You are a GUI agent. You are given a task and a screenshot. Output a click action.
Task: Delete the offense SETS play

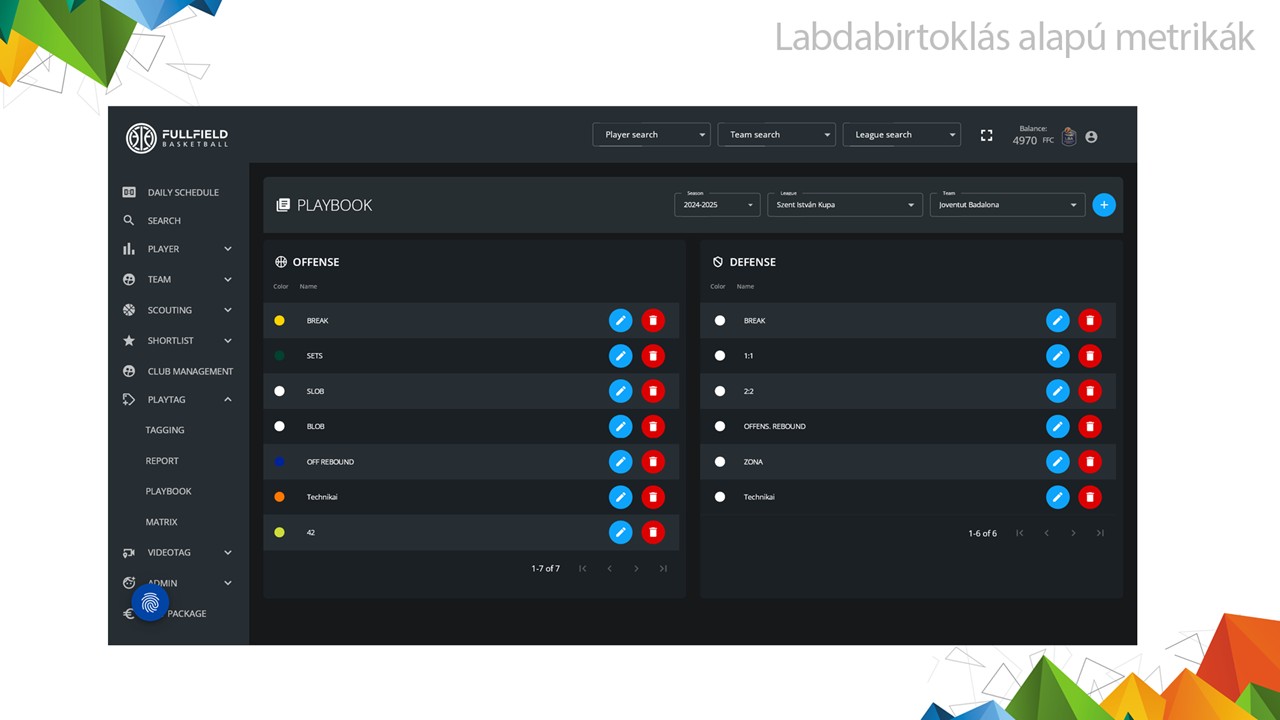click(652, 356)
